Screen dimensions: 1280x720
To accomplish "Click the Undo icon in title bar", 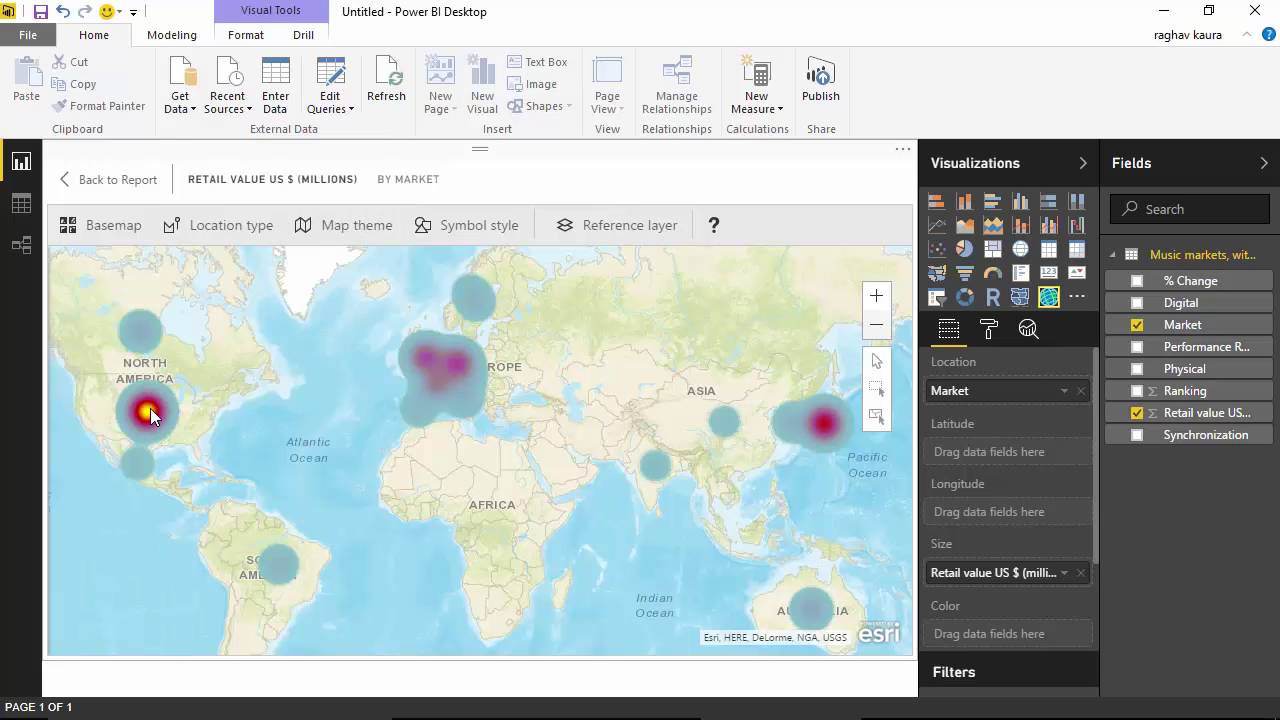I will [x=63, y=12].
